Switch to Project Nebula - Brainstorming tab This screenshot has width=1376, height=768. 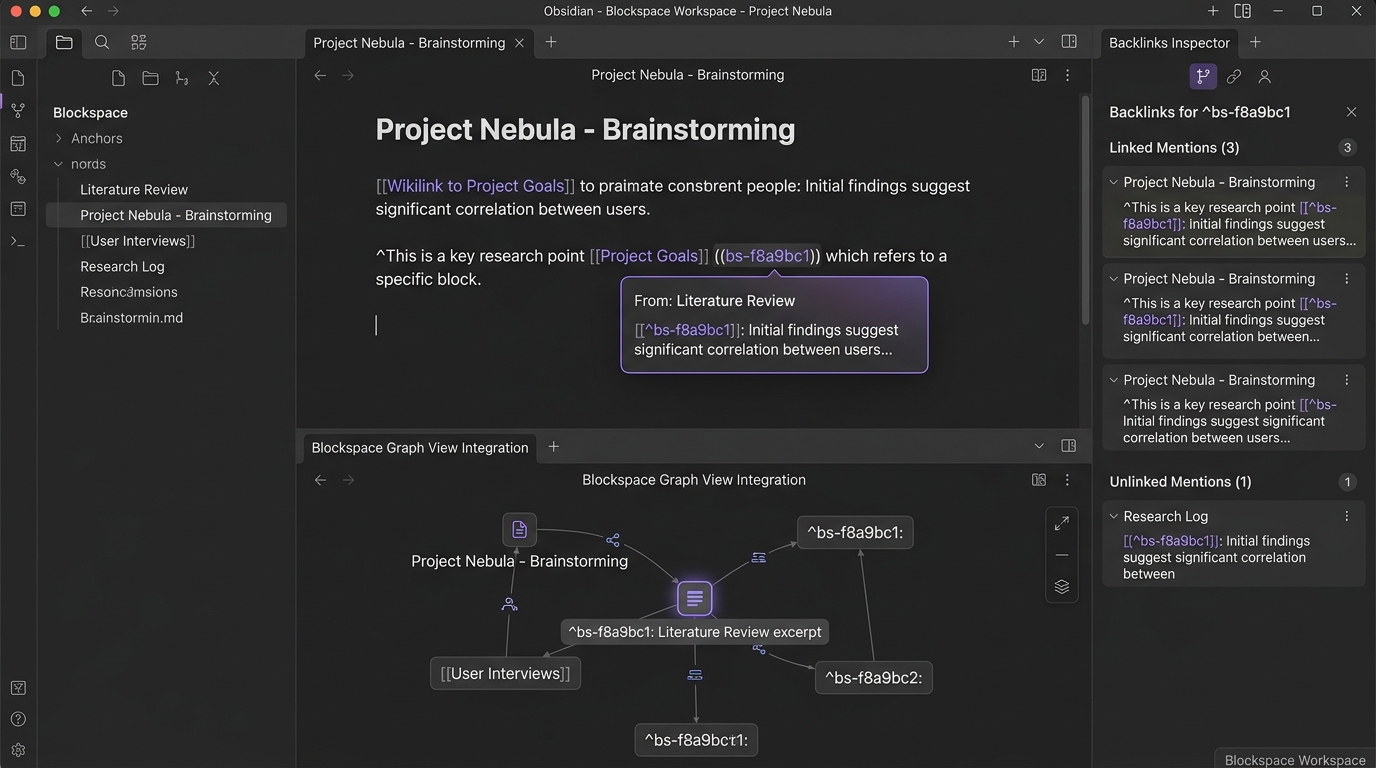pyautogui.click(x=409, y=43)
